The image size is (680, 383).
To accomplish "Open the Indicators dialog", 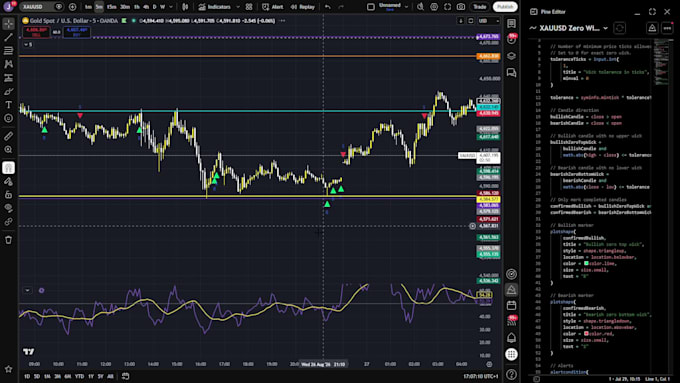I will [215, 7].
